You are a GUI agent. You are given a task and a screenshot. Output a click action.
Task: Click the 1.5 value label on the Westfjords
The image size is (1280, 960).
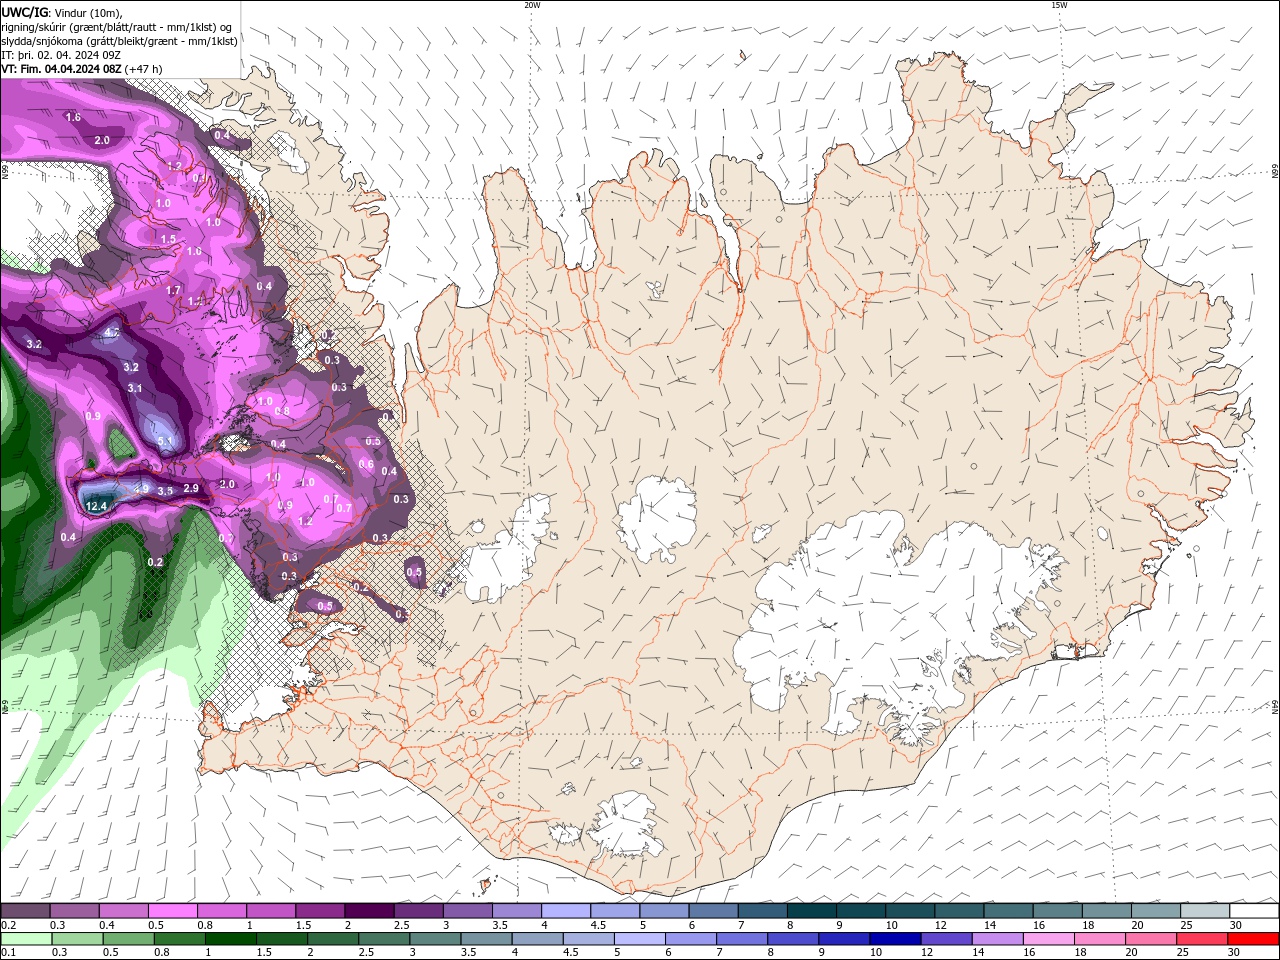click(168, 239)
